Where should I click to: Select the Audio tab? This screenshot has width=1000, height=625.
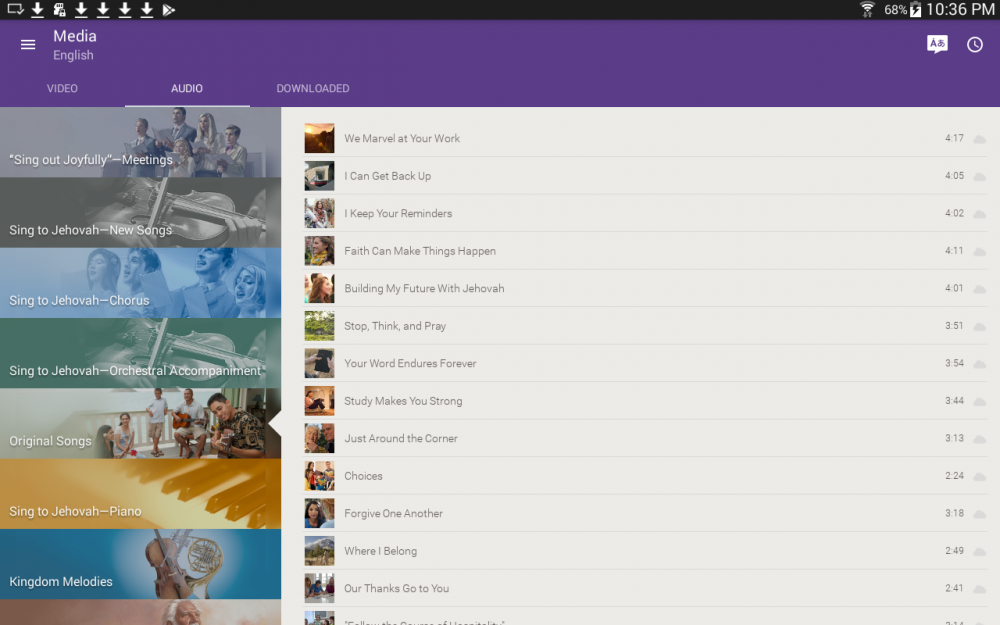(x=187, y=89)
